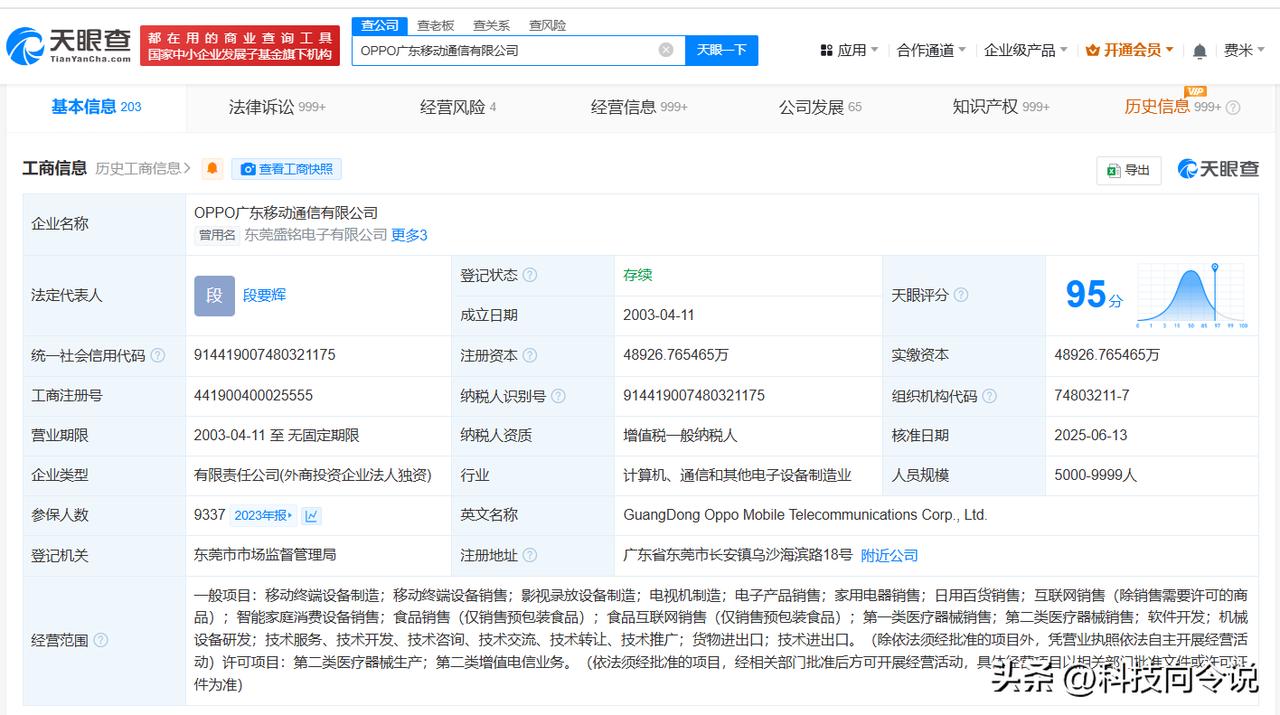Click help icon beside 天眼评分
1280x715 pixels.
961,295
